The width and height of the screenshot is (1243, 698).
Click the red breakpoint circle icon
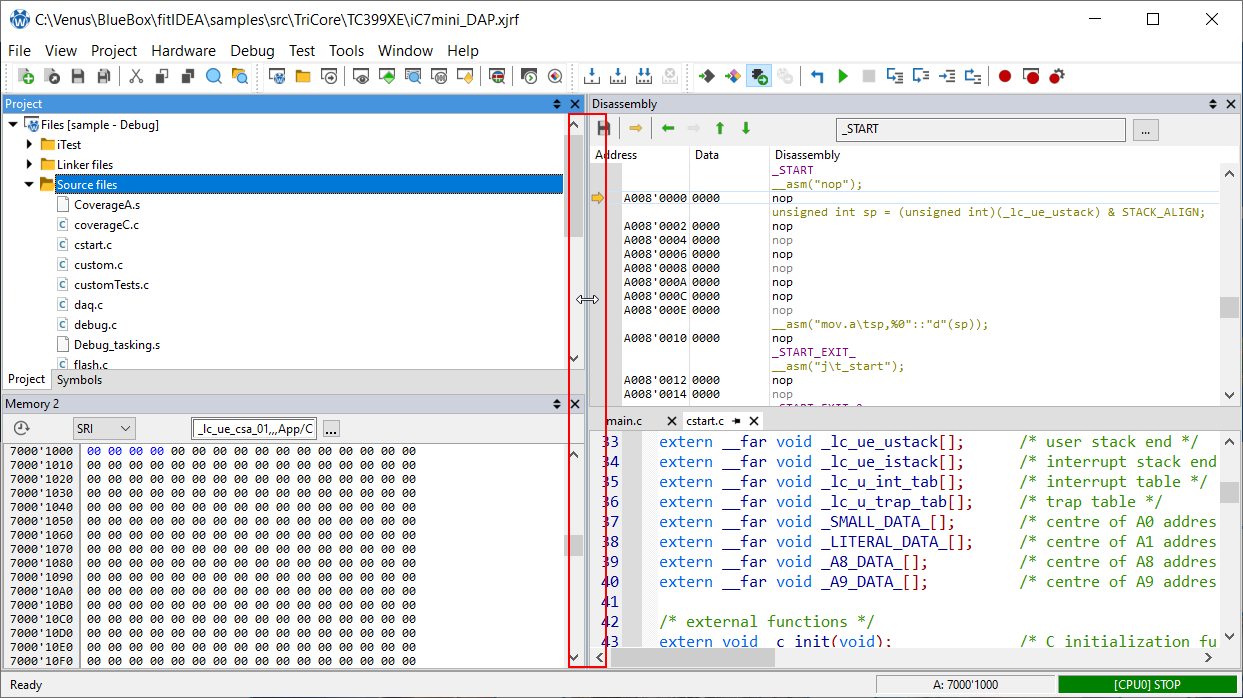1005,76
